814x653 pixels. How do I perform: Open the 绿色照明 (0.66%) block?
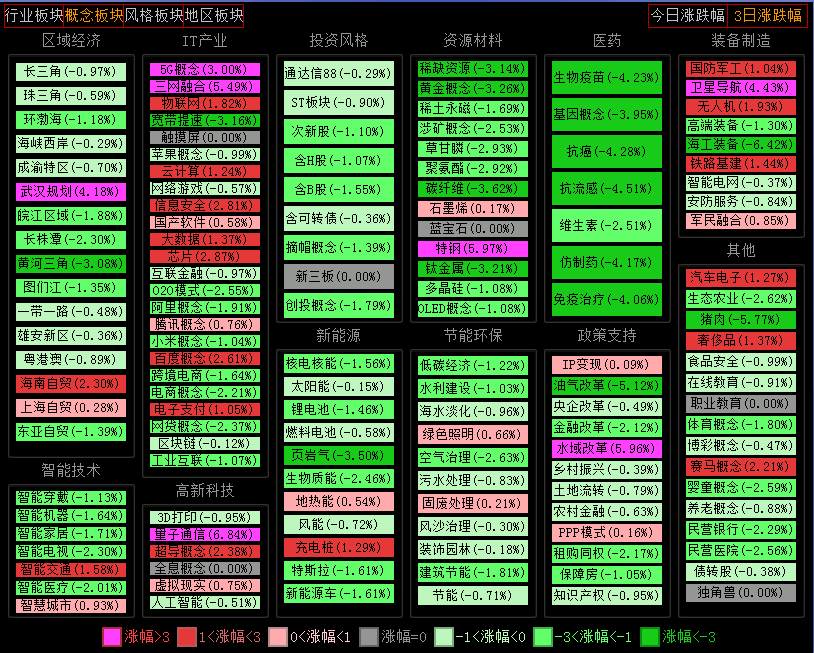[473, 434]
